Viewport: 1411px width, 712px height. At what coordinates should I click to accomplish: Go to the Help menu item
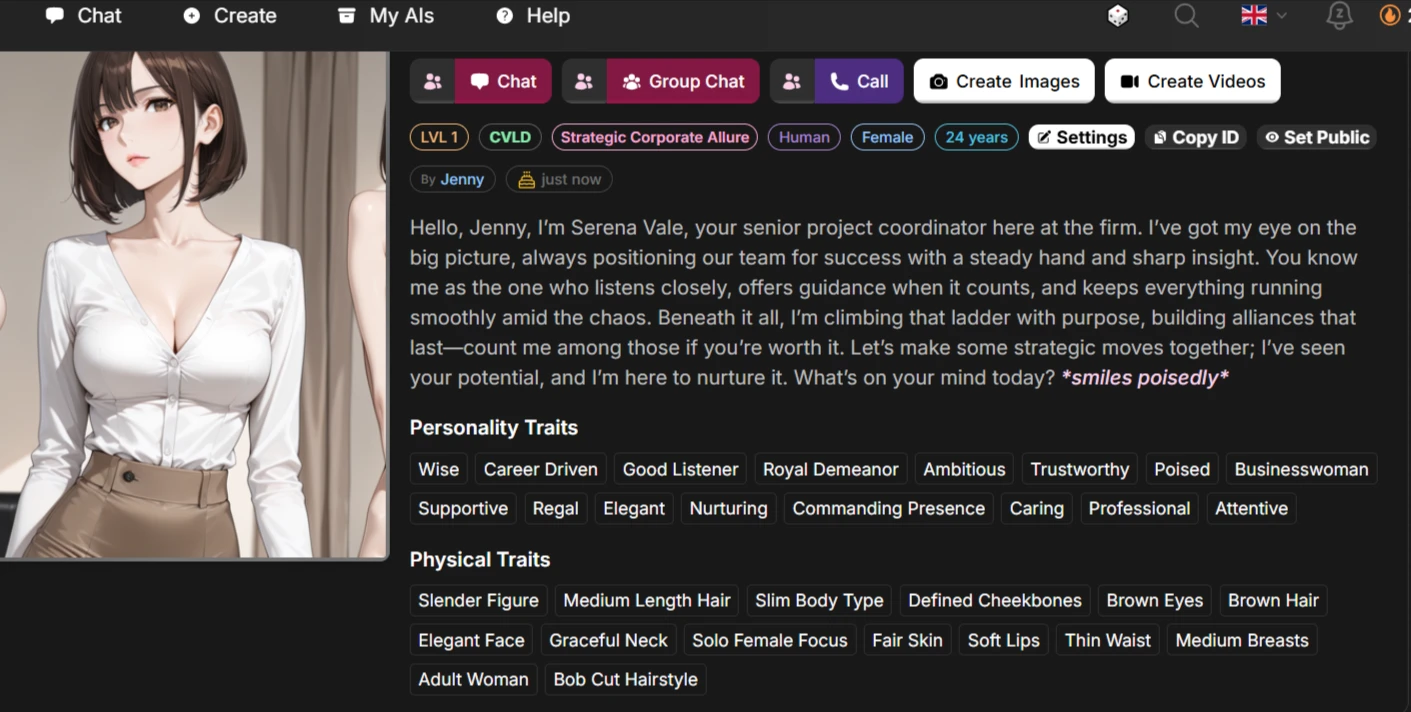pos(533,16)
